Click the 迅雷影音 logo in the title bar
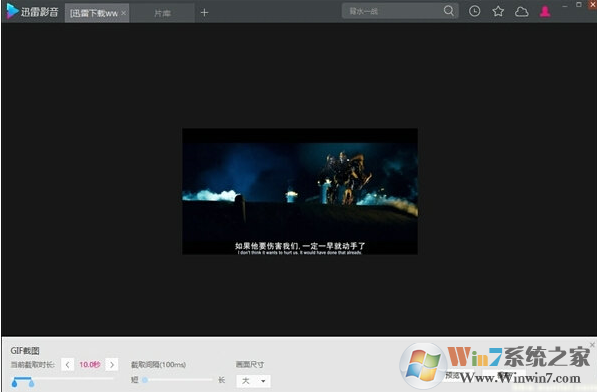The image size is (597, 392). click(32, 11)
